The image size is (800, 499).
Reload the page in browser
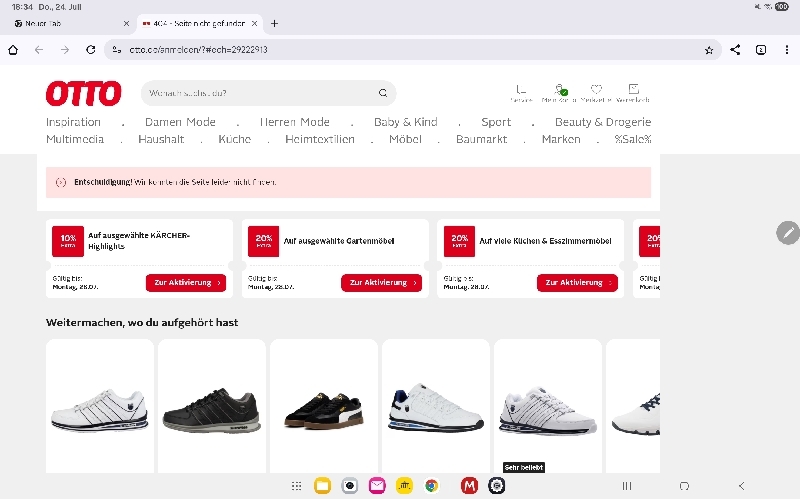(x=90, y=49)
